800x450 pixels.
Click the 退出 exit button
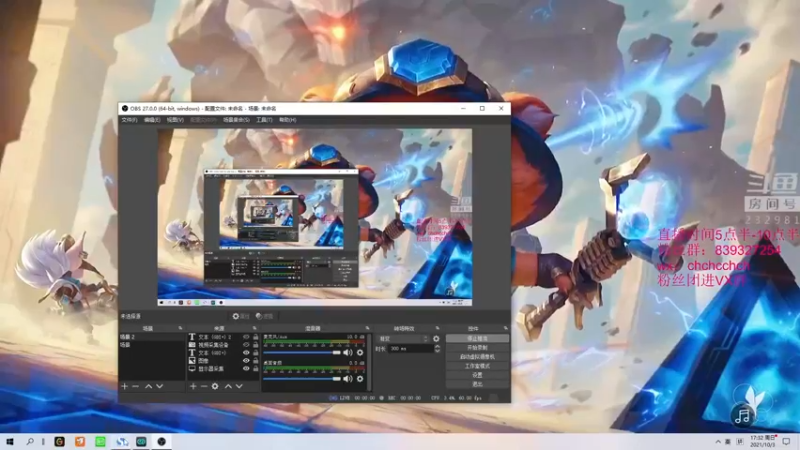point(477,384)
